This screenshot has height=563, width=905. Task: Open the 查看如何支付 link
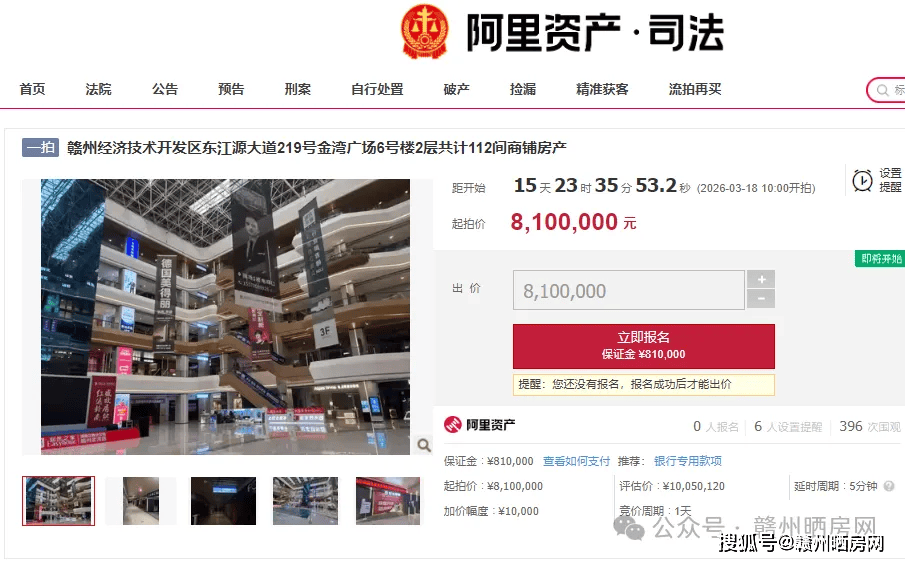(x=576, y=461)
